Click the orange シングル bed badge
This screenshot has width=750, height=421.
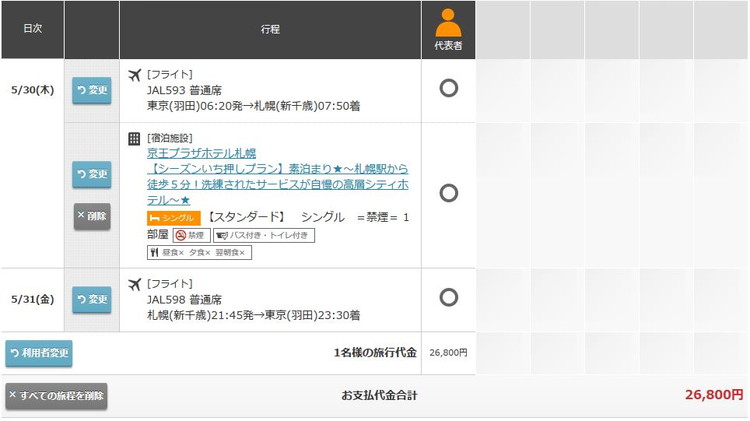point(173,218)
